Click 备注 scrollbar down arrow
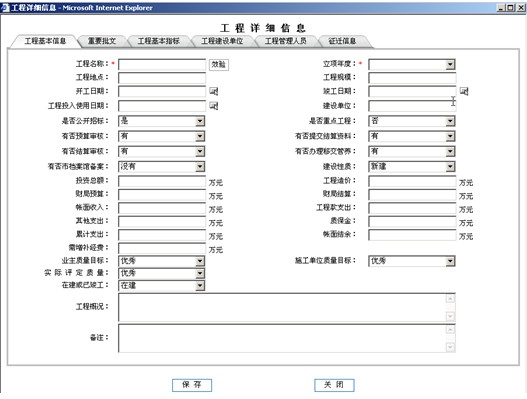 tap(450, 347)
